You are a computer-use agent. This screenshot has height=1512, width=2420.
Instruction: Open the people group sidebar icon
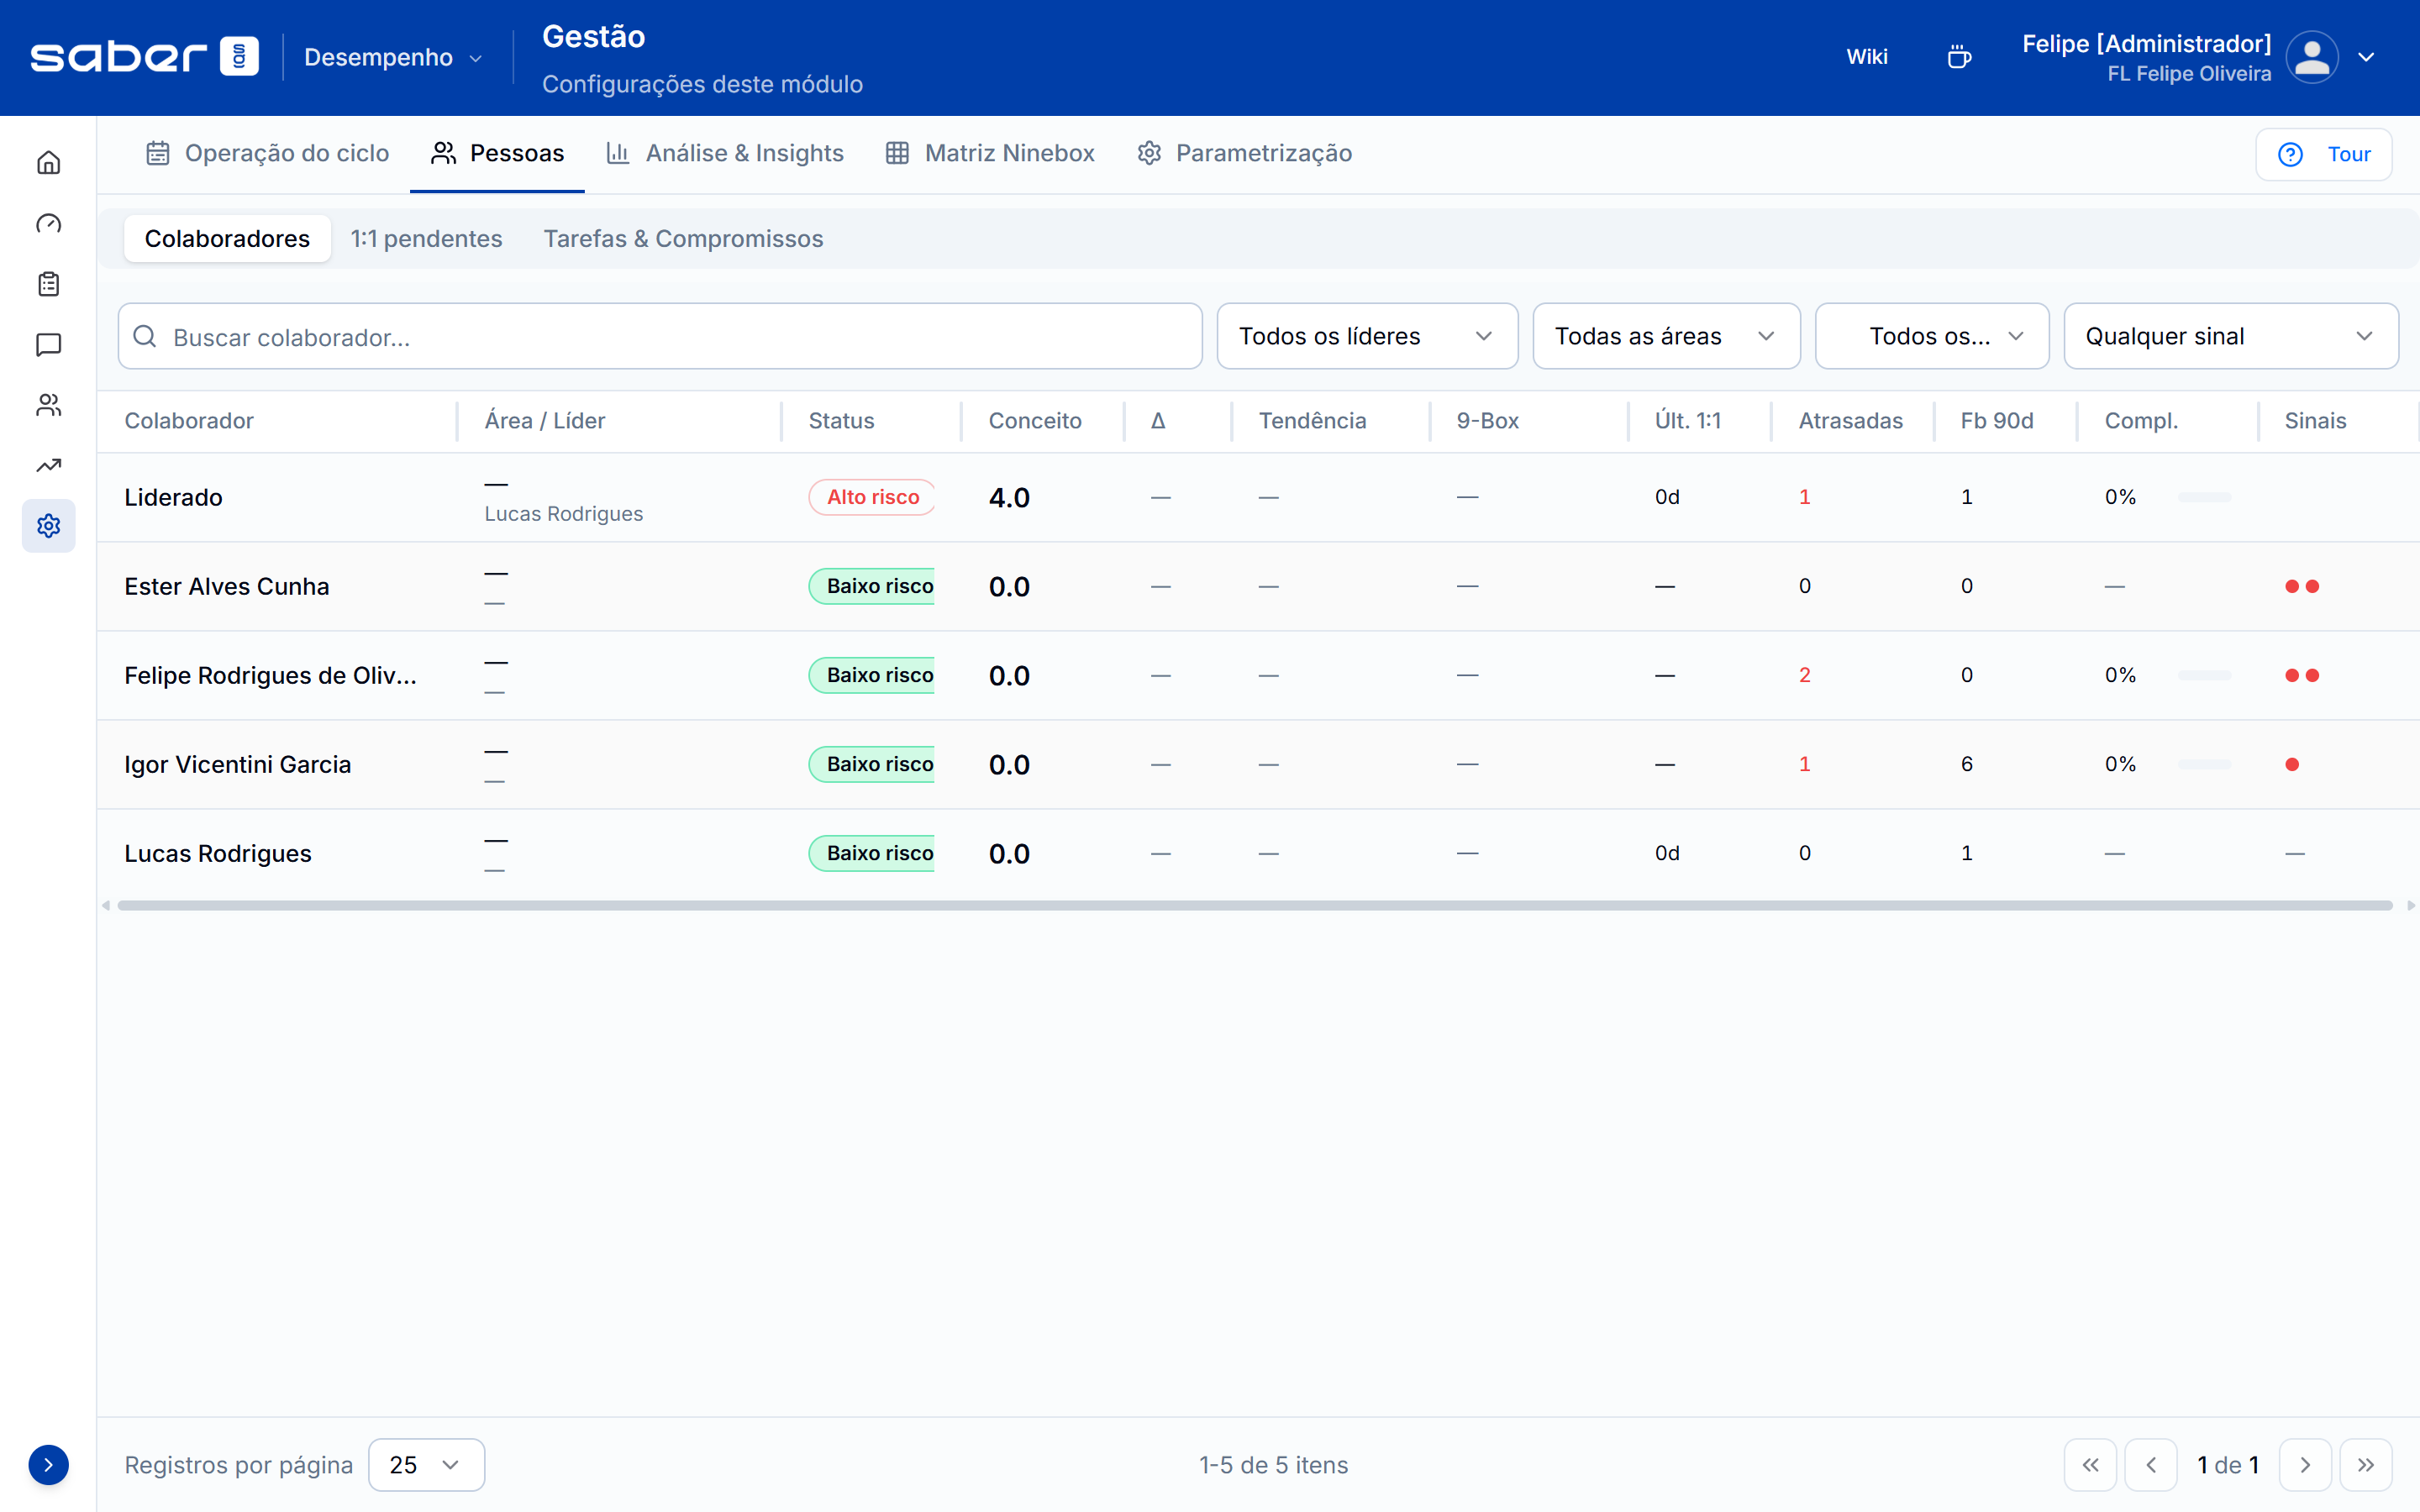pyautogui.click(x=48, y=405)
